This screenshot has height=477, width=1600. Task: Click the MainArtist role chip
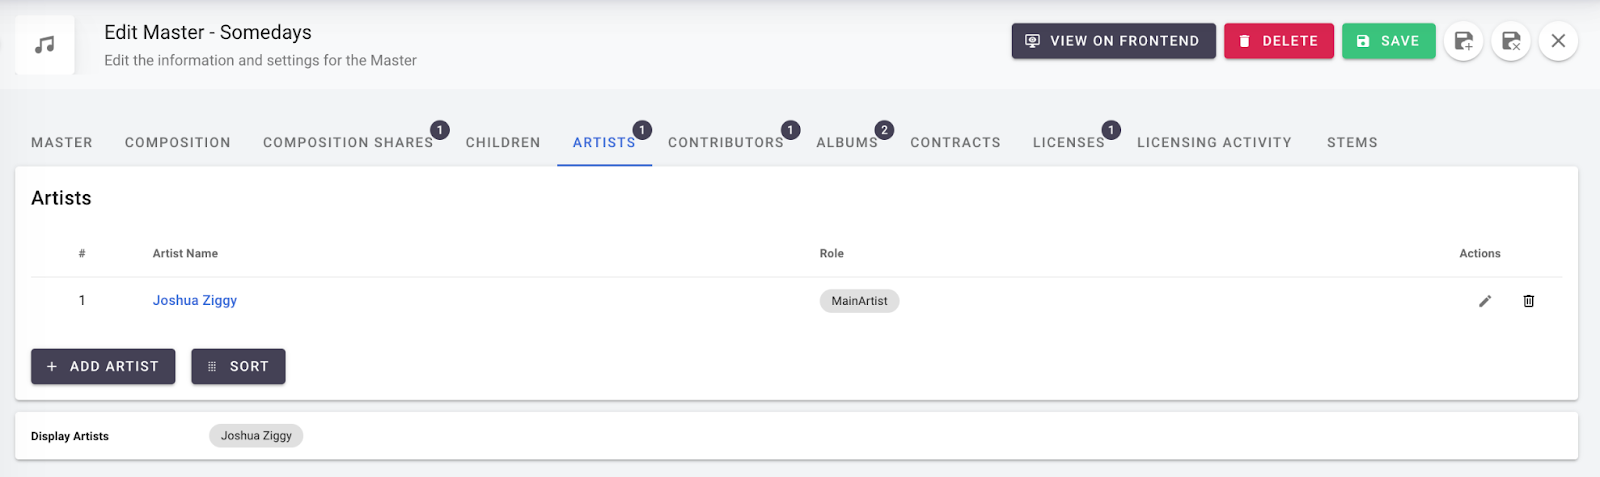[x=859, y=301]
